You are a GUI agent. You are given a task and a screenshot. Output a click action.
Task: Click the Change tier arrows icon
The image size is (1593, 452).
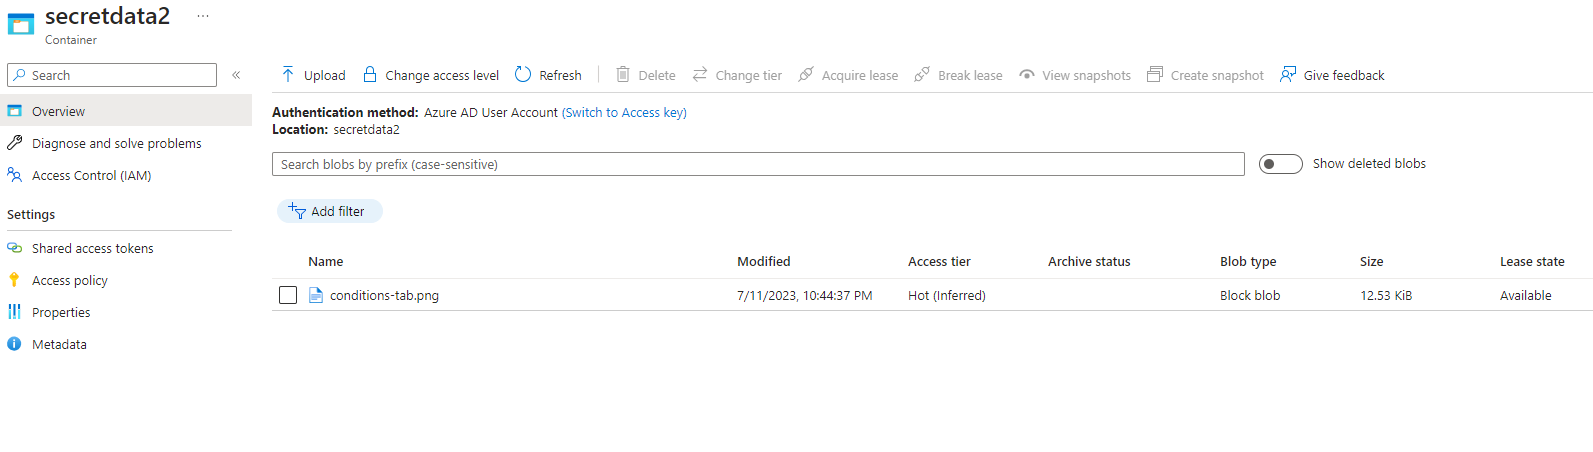click(700, 74)
